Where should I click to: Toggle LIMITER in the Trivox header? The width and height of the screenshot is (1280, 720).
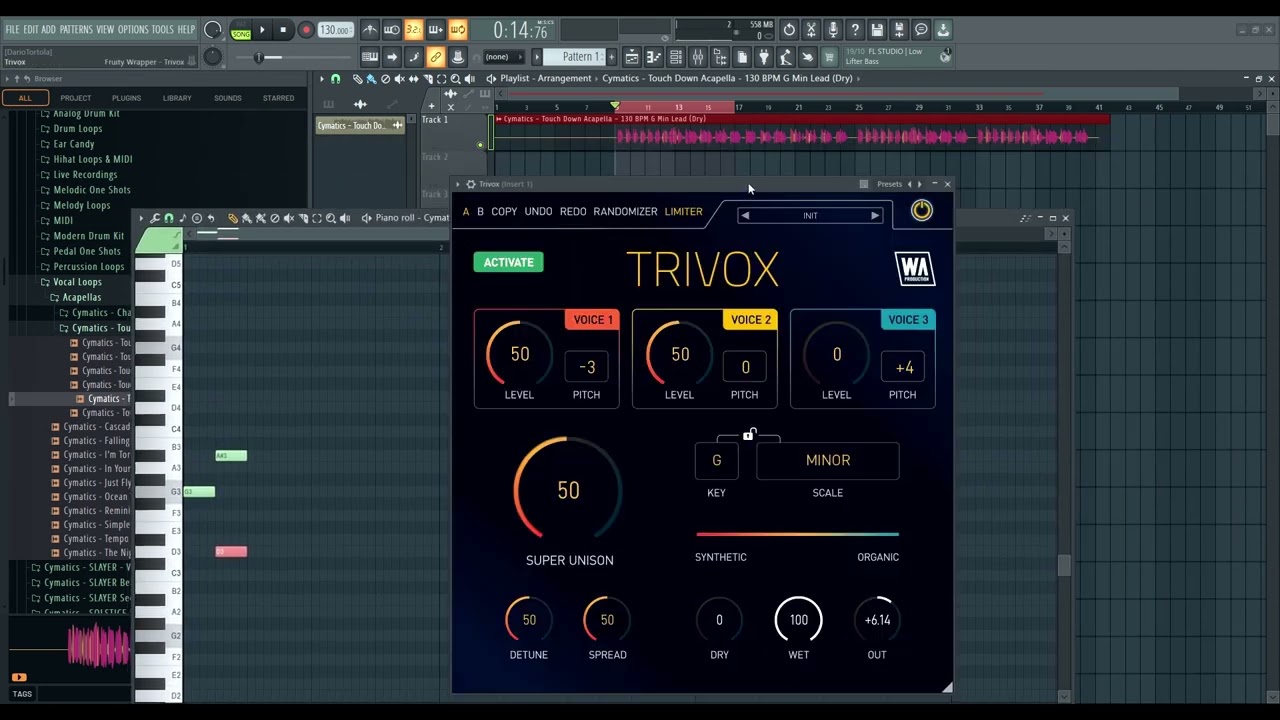[x=683, y=212]
